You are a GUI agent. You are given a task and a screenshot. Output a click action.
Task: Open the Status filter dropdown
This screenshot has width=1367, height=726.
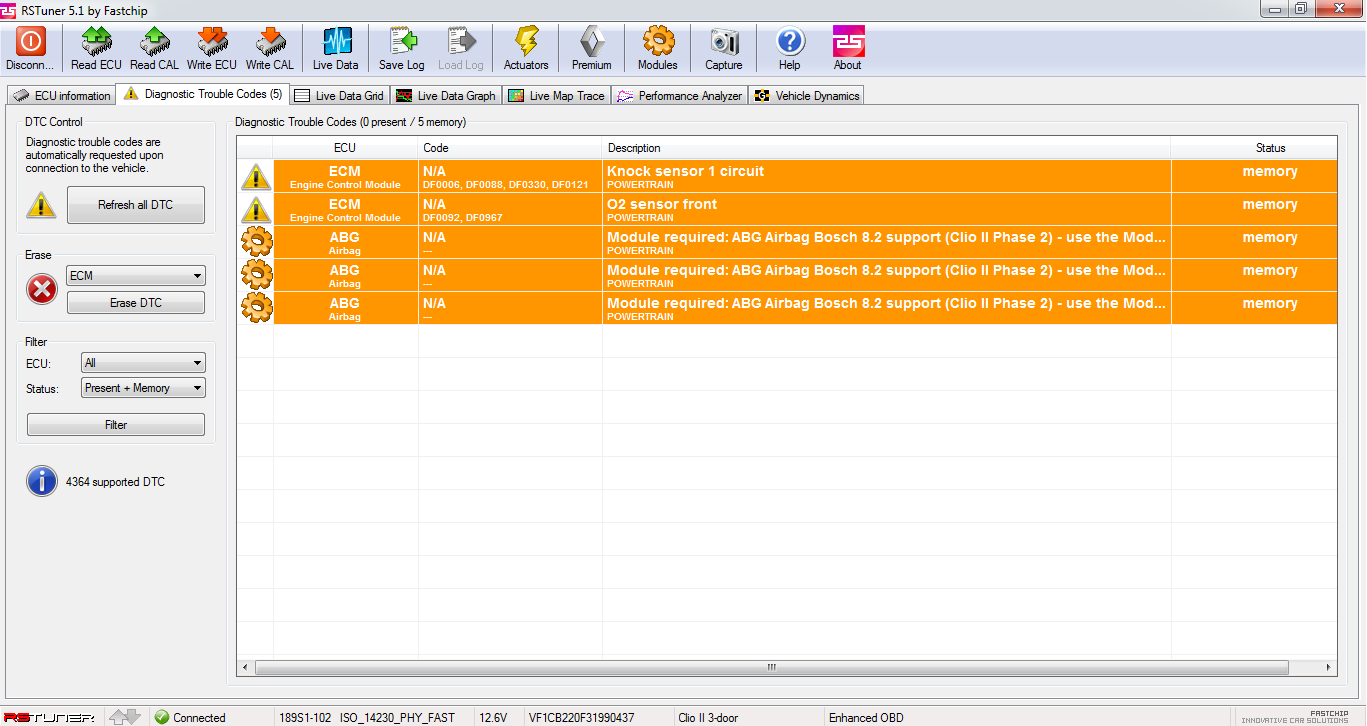click(x=143, y=388)
